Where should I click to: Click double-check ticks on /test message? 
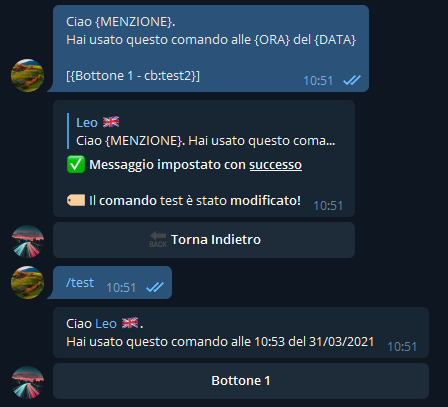(155, 287)
